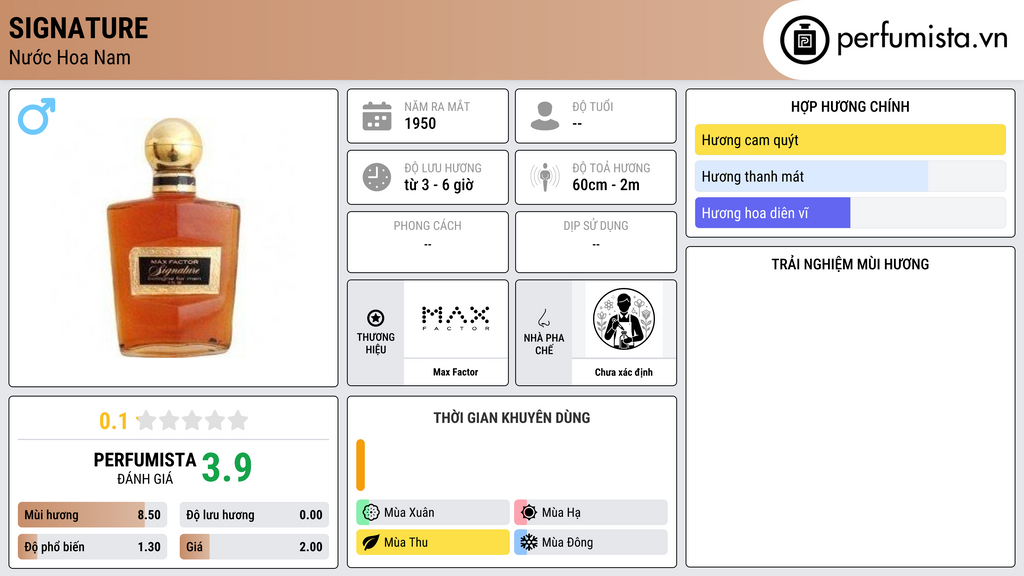This screenshot has height=576, width=1024.
Task: Click the PERFUMISTA ĐÁNH GIÁ label
Action: point(145,468)
